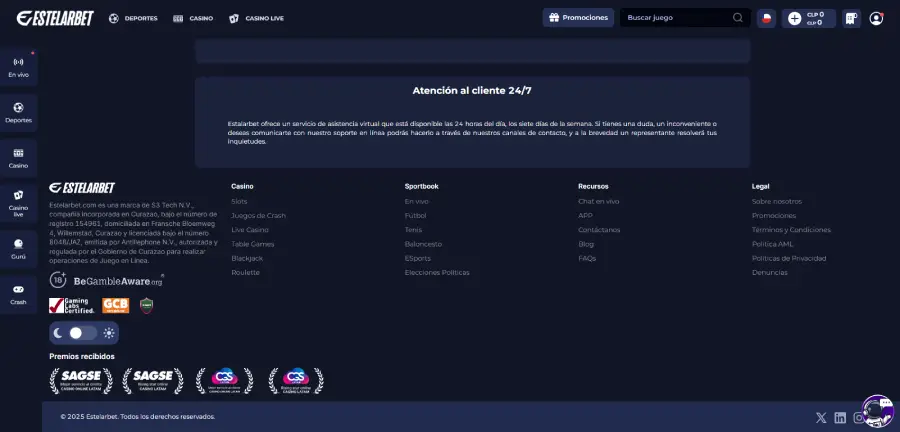Click the GCB license badge

pyautogui.click(x=115, y=305)
